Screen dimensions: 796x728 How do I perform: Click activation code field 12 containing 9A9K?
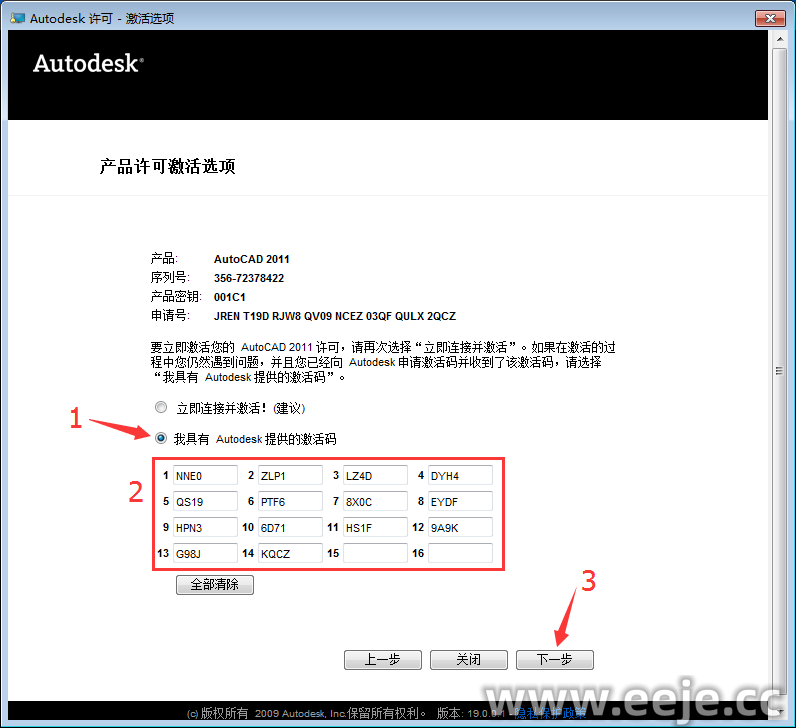point(460,527)
